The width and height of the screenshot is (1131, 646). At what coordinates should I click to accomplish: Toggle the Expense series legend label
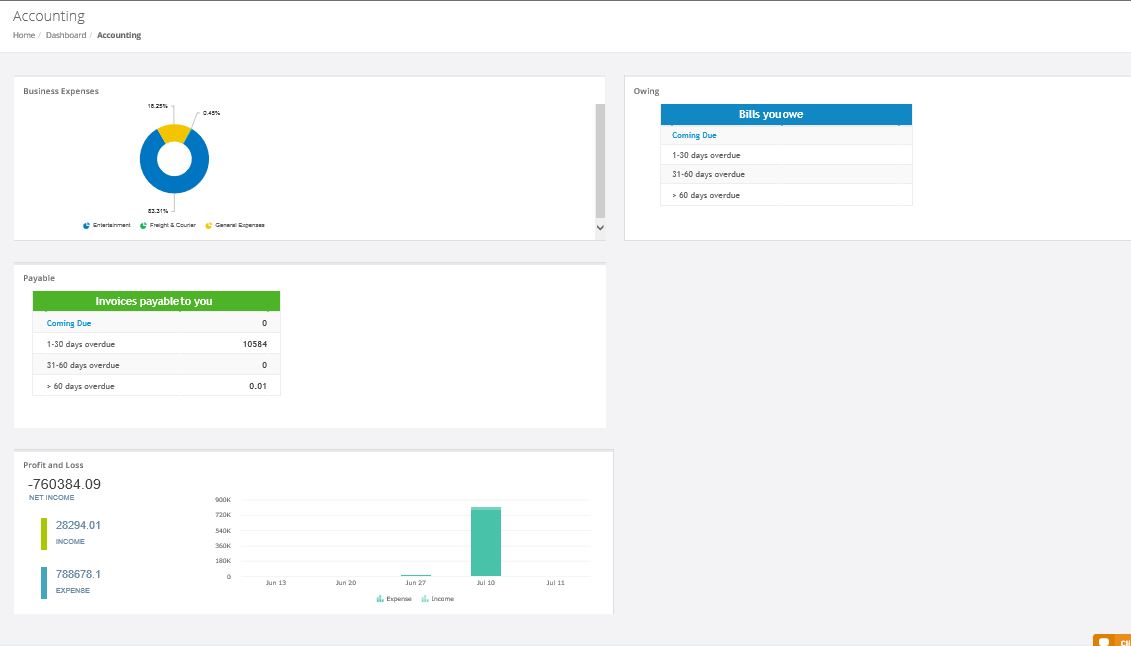[399, 599]
